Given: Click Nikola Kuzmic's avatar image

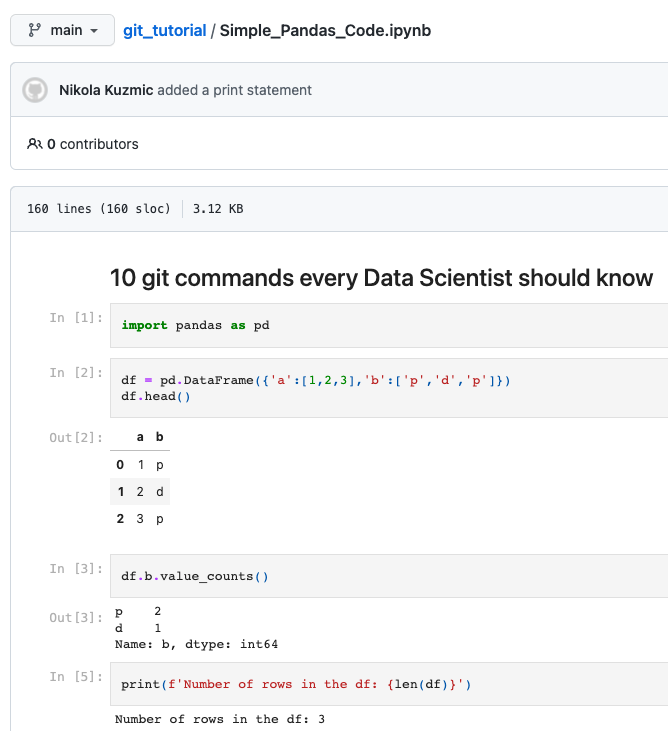Looking at the screenshot, I should point(35,90).
